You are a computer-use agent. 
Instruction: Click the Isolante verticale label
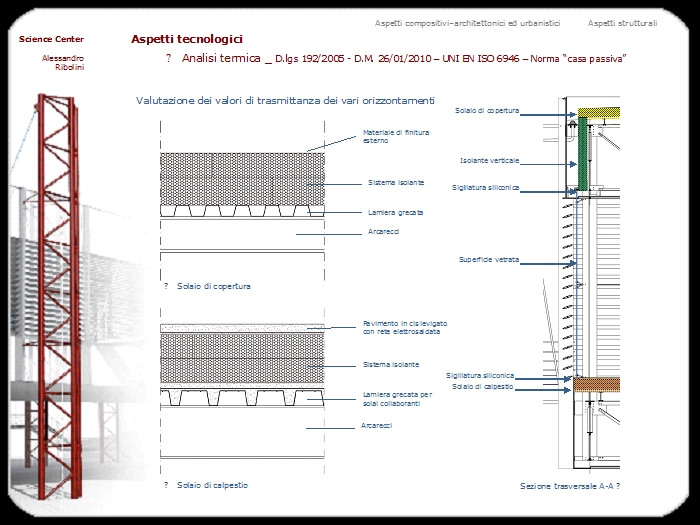pyautogui.click(x=489, y=160)
